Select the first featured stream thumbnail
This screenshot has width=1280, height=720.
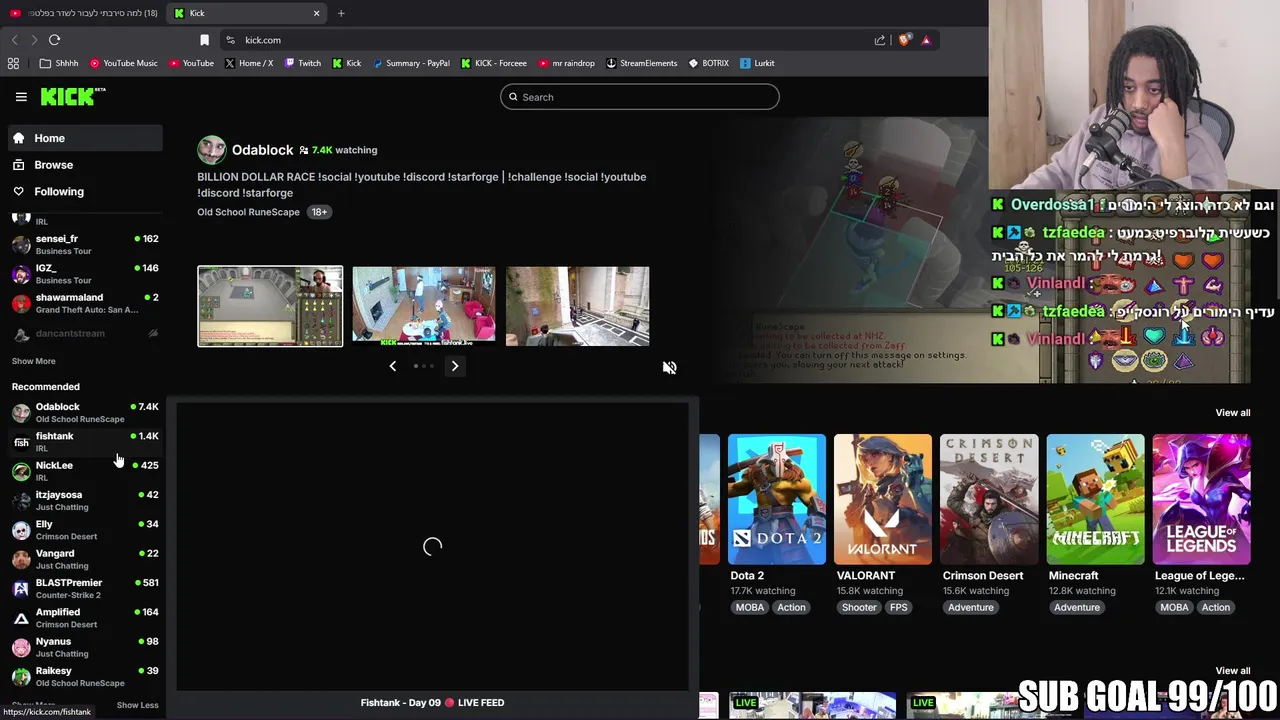click(x=270, y=306)
